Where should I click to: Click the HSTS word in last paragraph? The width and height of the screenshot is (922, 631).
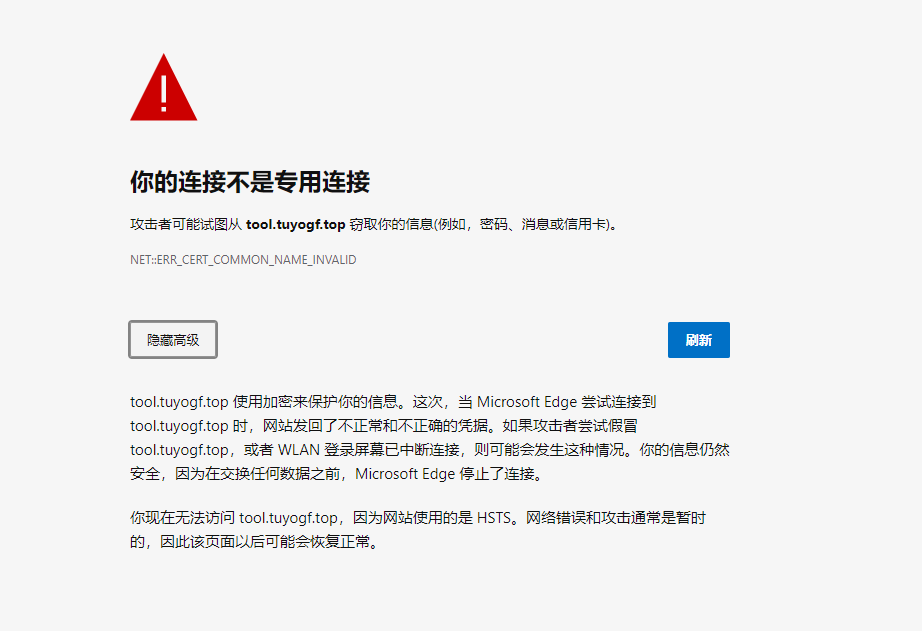tap(493, 518)
